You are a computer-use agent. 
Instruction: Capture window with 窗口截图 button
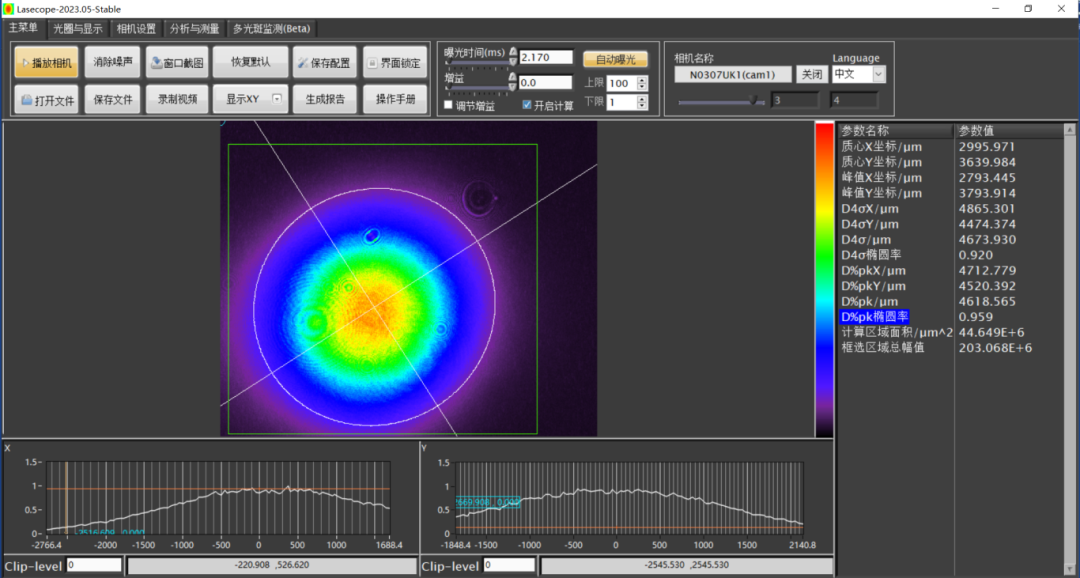(x=177, y=62)
